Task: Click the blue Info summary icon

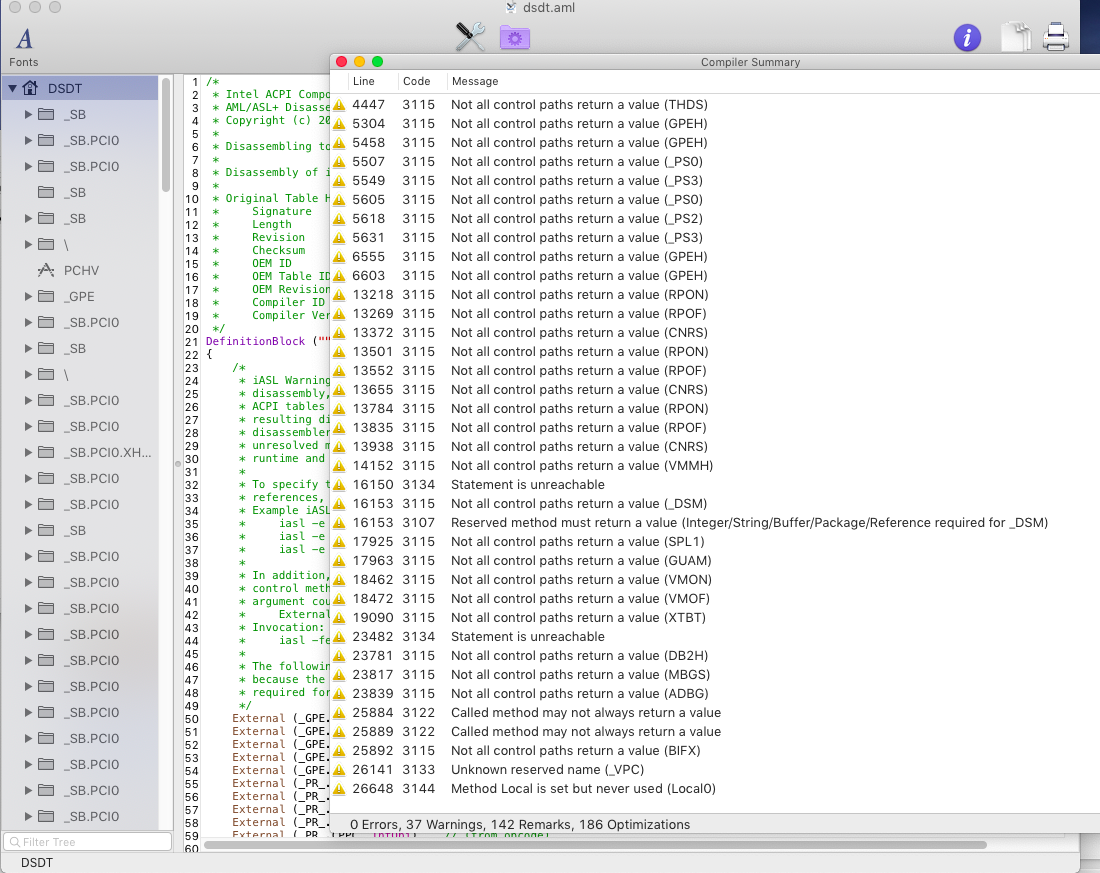Action: point(967,38)
